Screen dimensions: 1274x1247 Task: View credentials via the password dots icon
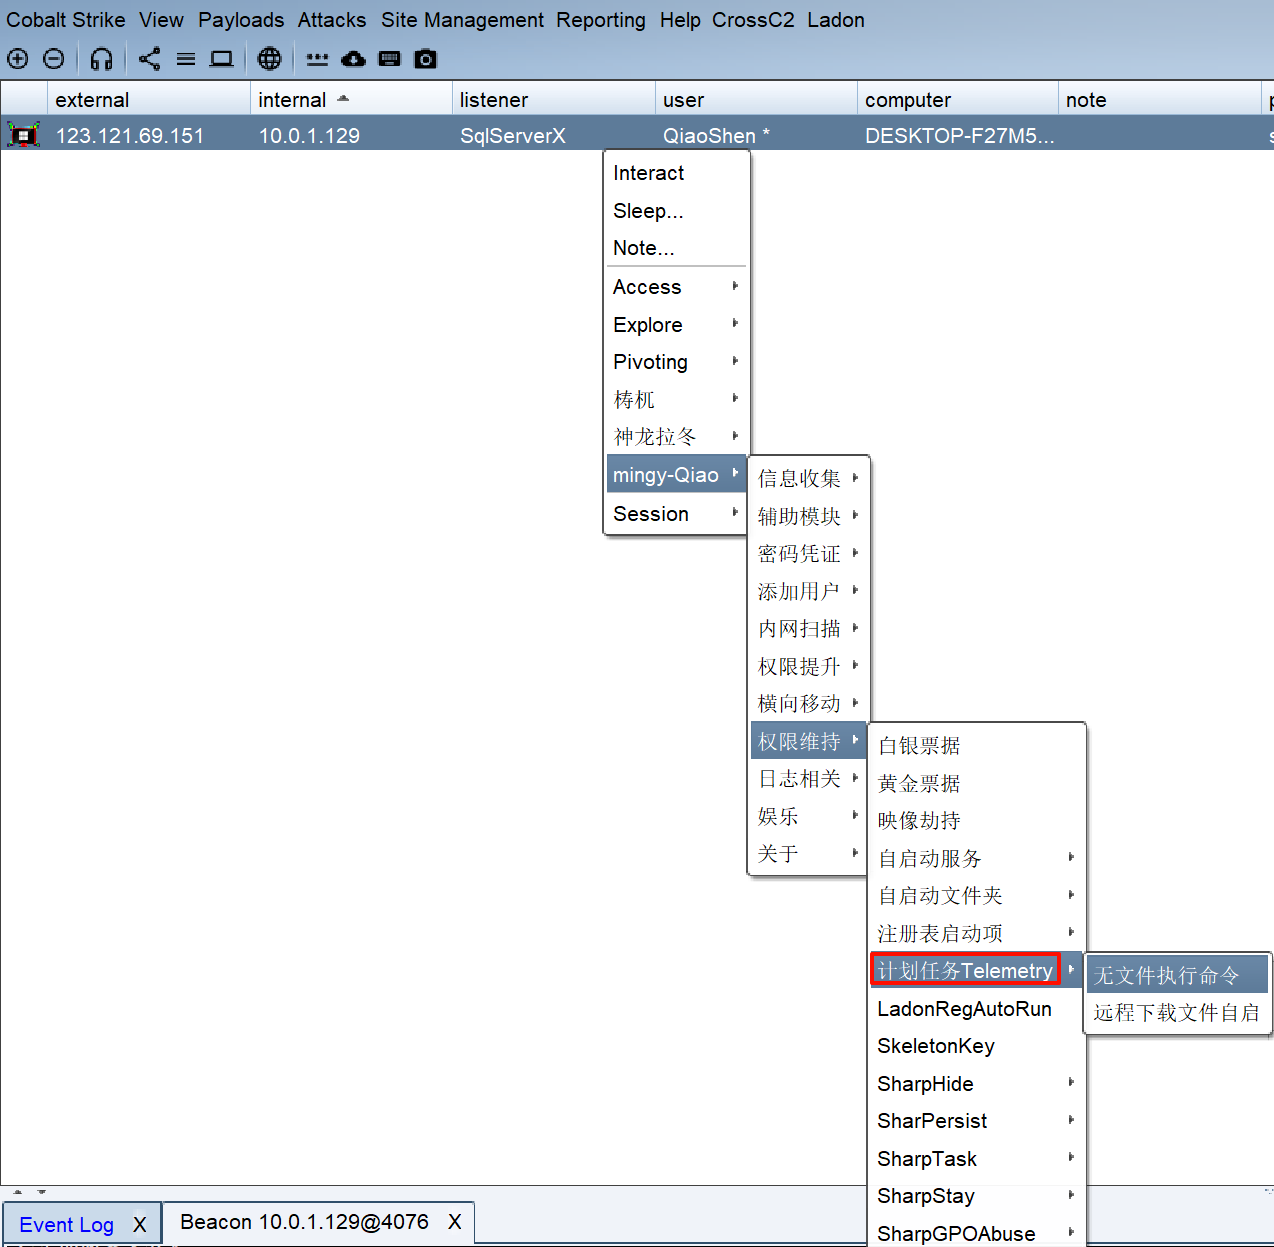coord(317,59)
